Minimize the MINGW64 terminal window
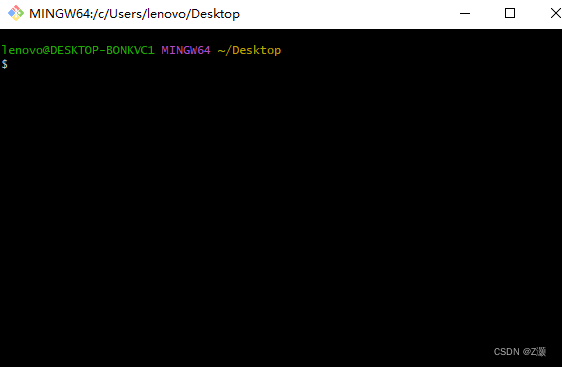 pyautogui.click(x=465, y=14)
